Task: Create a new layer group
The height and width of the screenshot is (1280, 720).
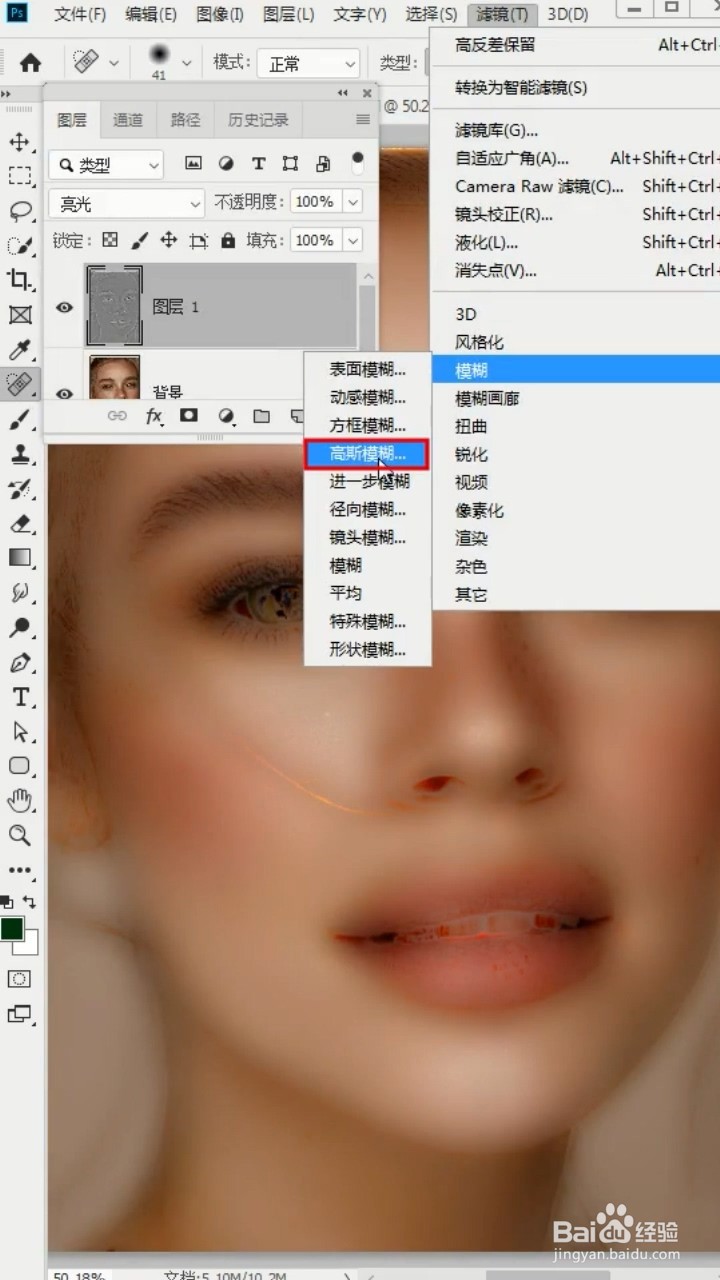Action: tap(261, 416)
